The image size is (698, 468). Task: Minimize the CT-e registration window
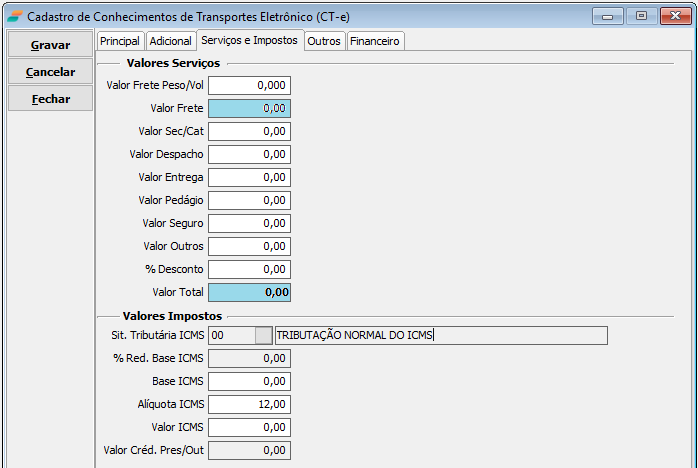(608, 15)
